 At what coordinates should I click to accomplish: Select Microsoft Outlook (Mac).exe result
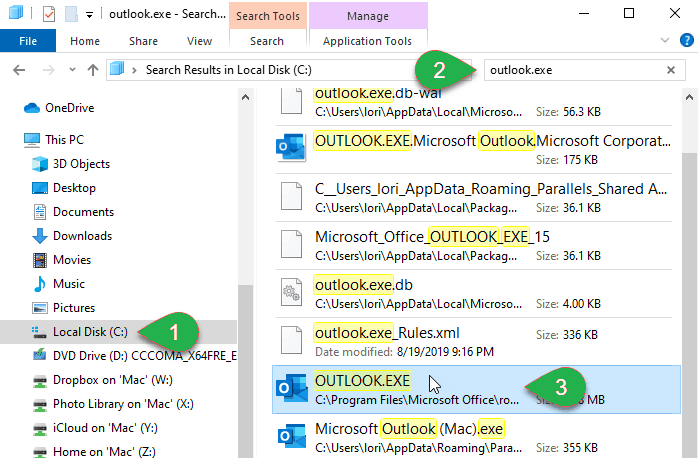(x=474, y=437)
